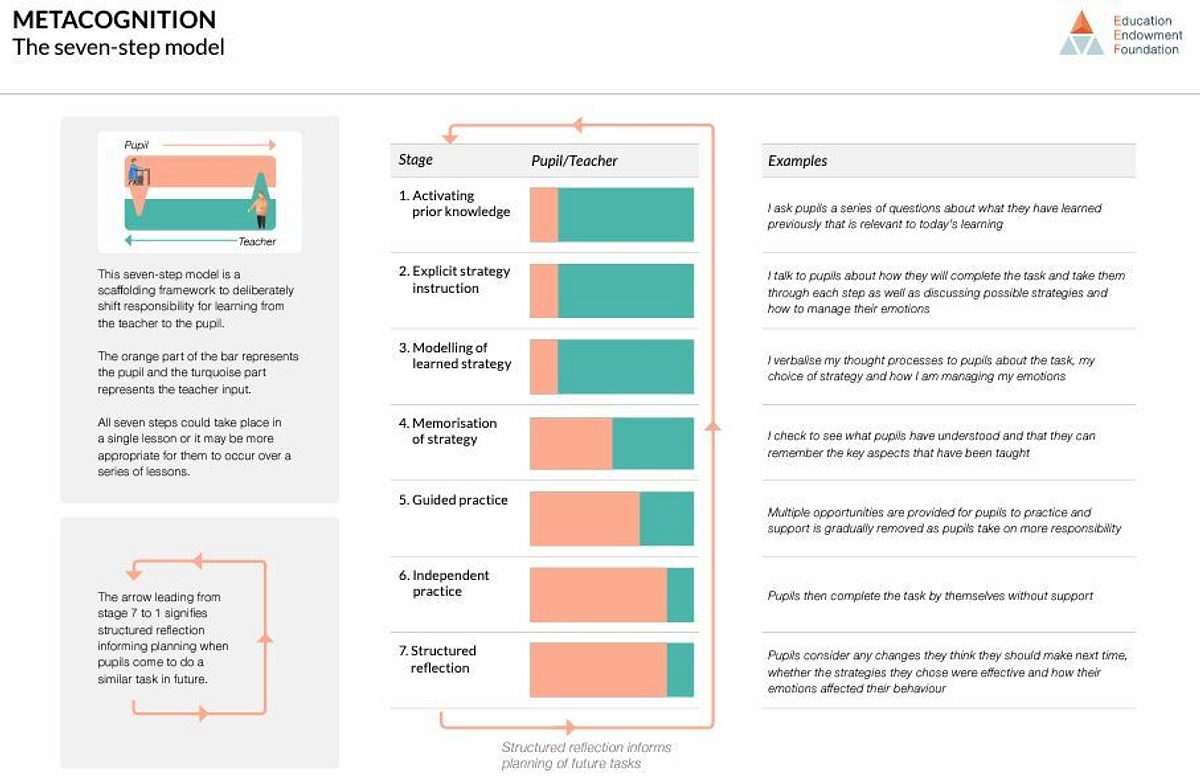
Task: Click the Stage column header
Action: pyautogui.click(x=416, y=160)
